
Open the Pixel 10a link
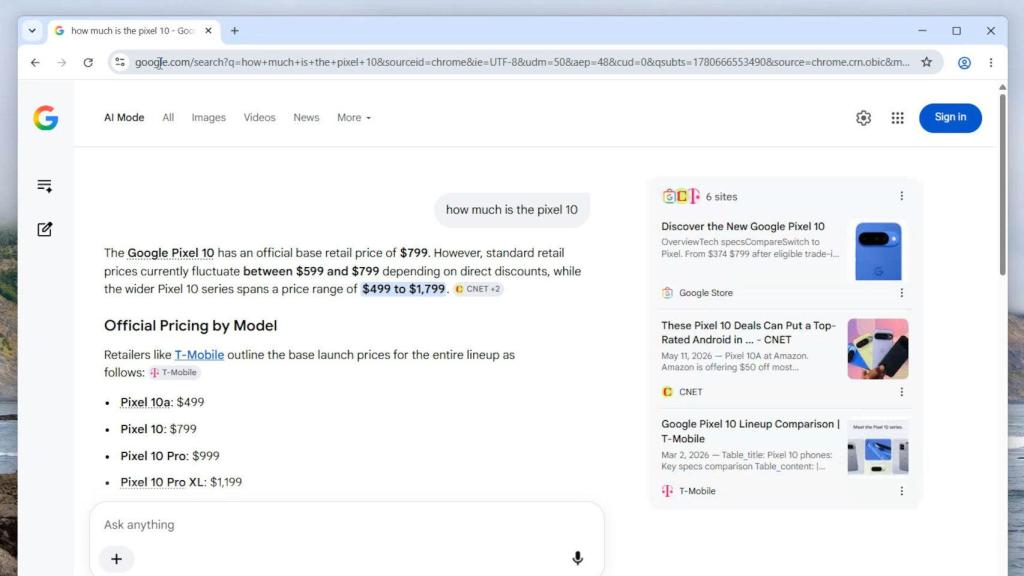click(145, 402)
